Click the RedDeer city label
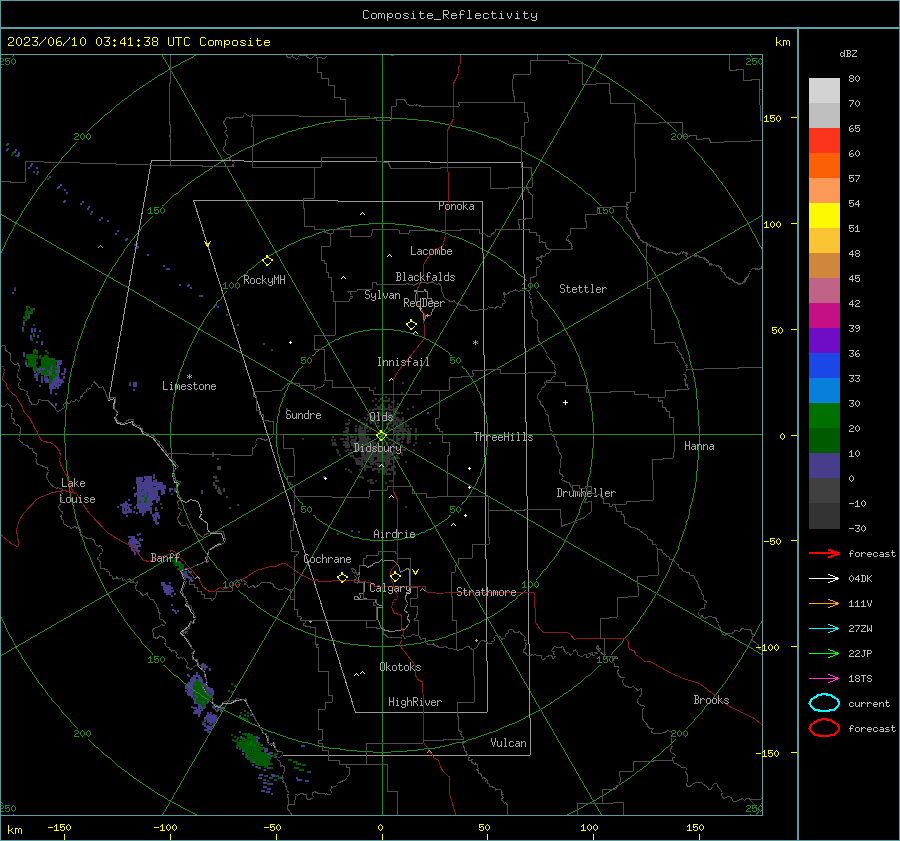Screen dimensions: 900x841 424,303
